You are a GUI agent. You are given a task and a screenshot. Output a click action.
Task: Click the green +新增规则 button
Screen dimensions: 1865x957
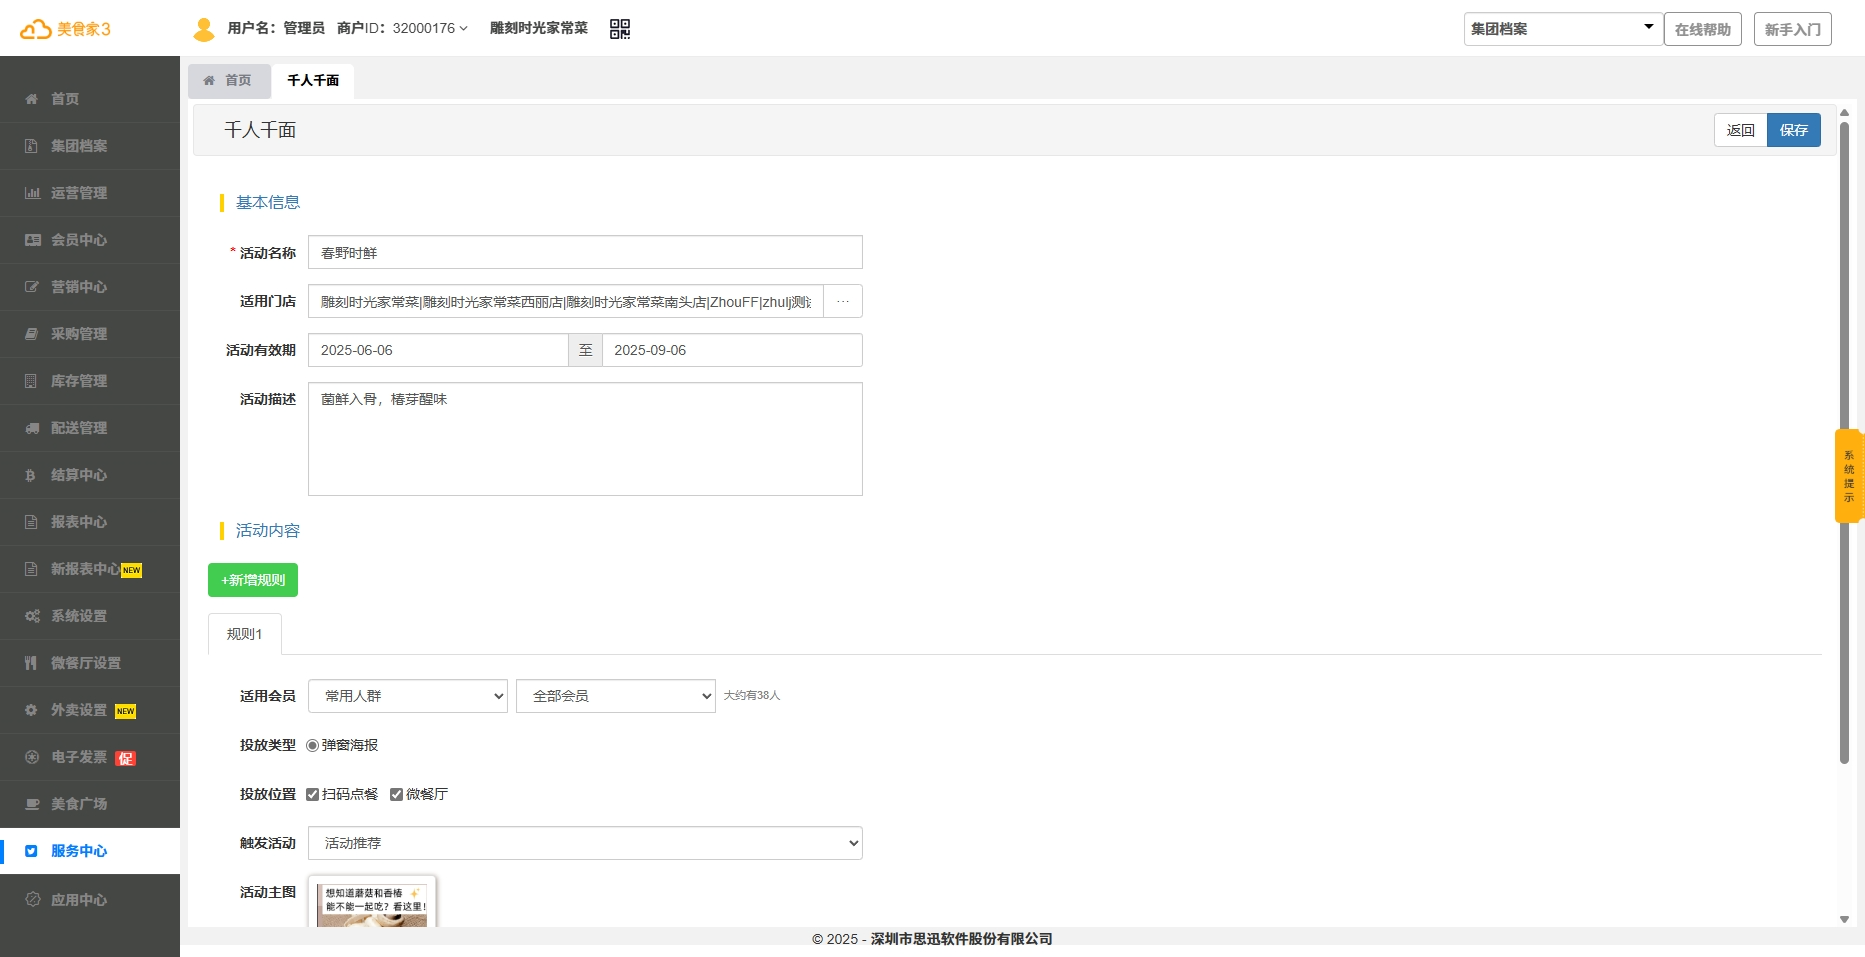[x=253, y=580]
